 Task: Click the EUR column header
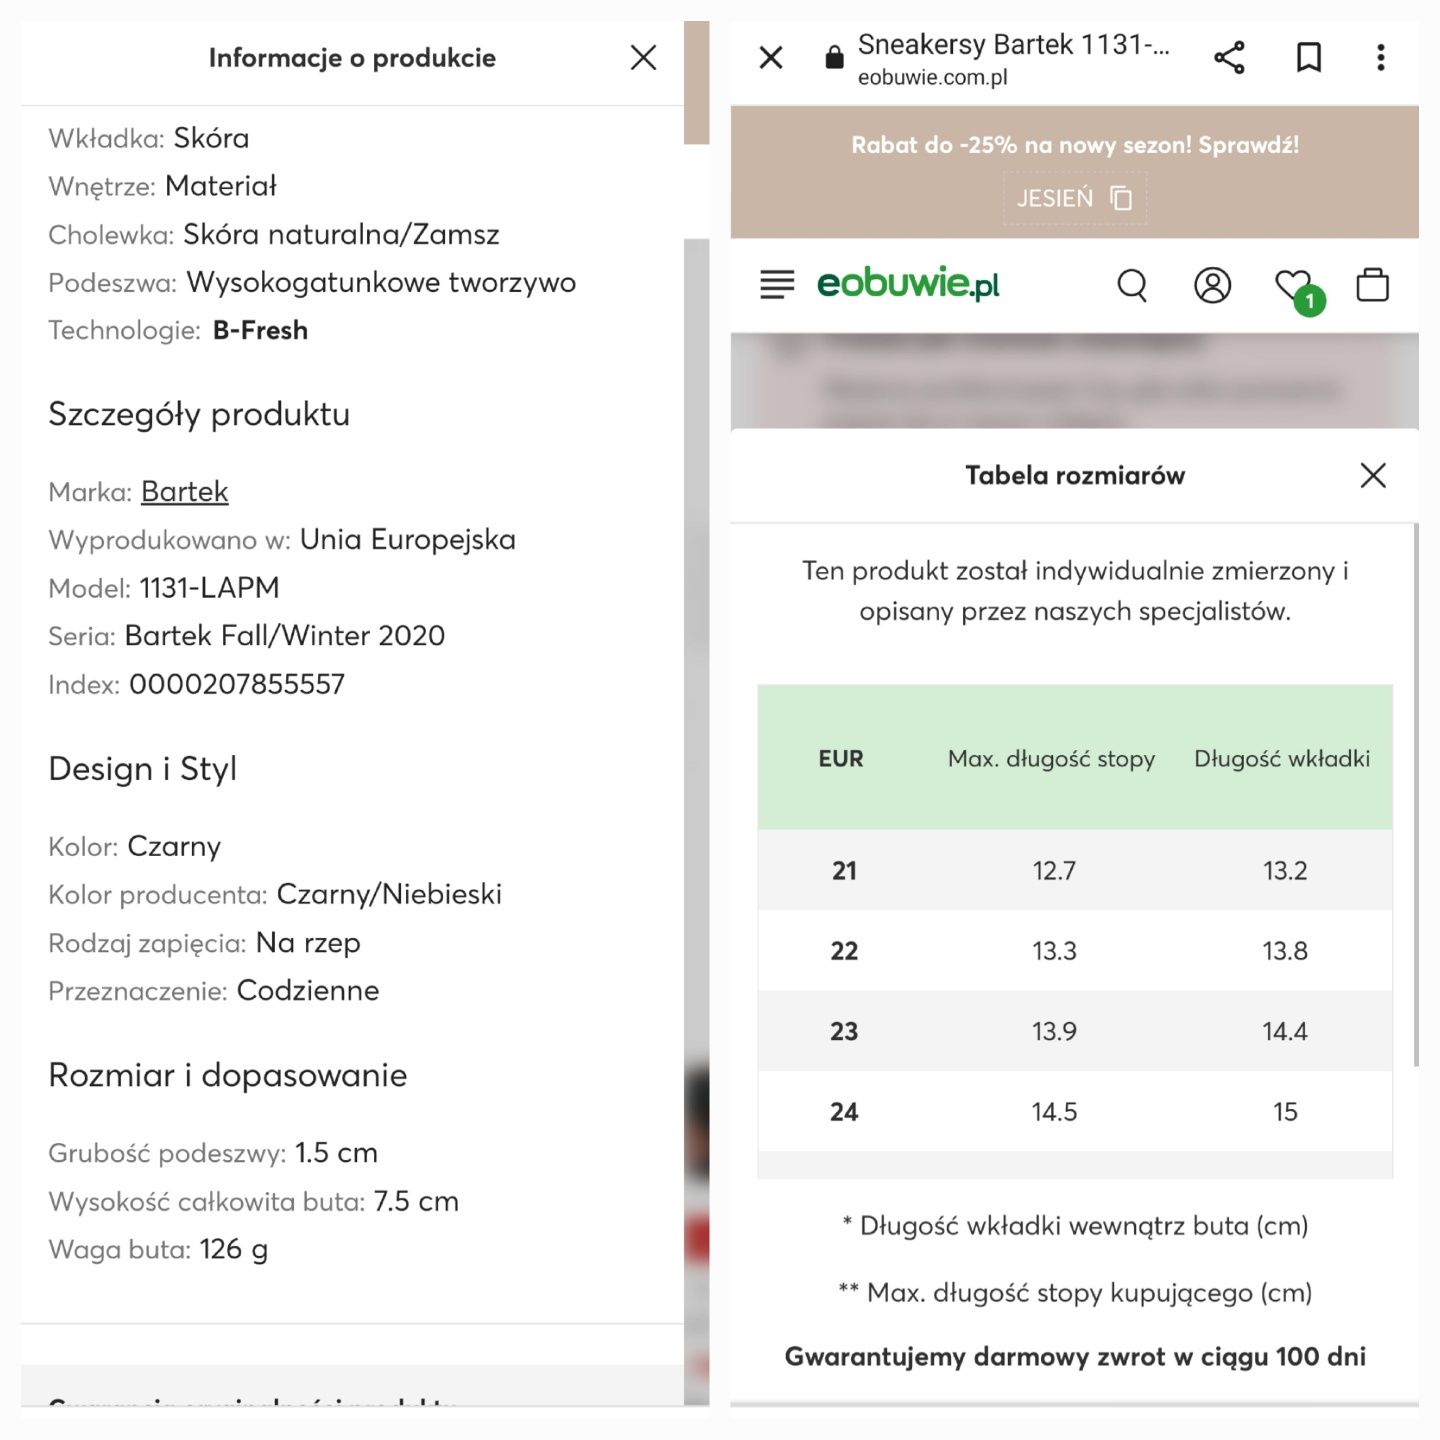coord(841,758)
